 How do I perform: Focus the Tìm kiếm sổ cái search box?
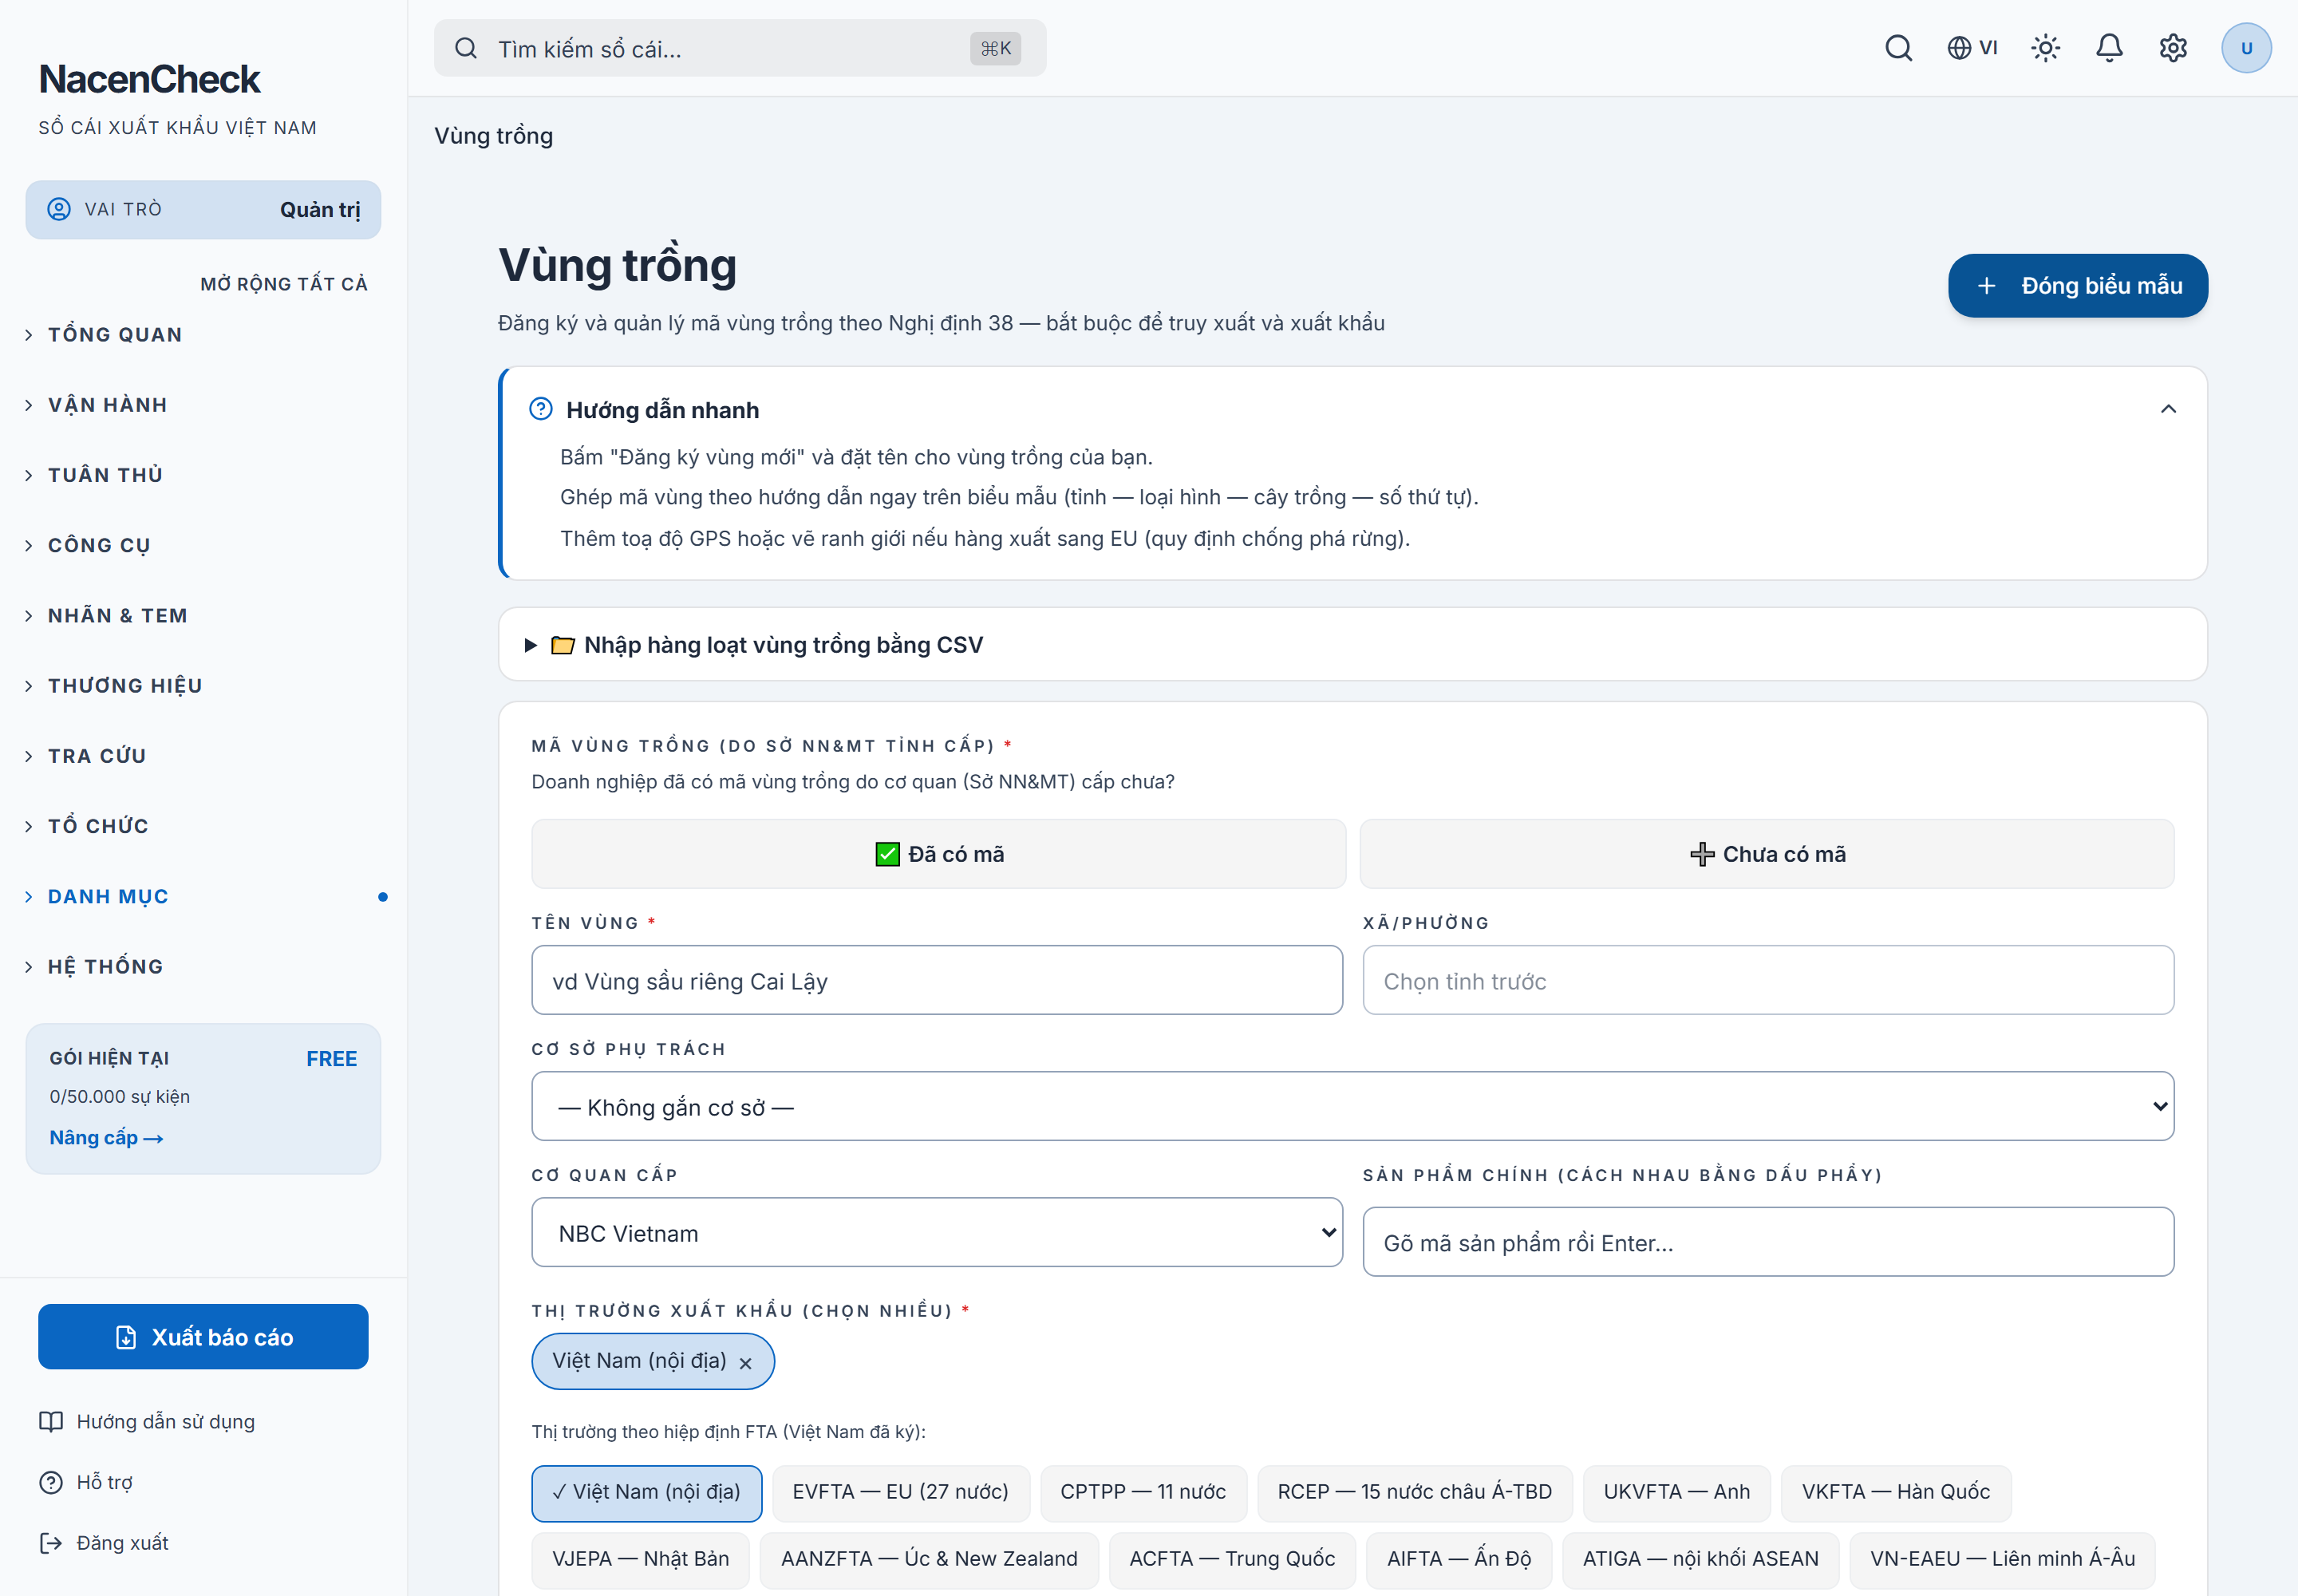click(x=740, y=48)
